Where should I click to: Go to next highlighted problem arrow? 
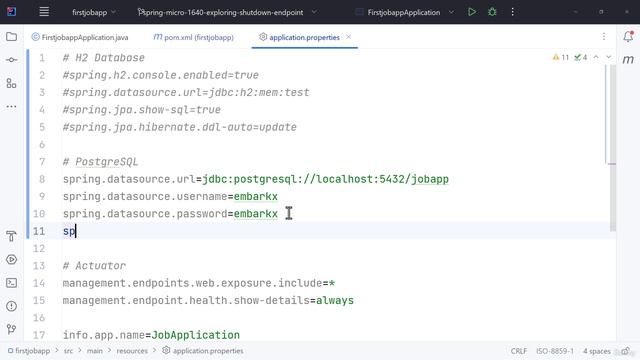[x=609, y=57]
